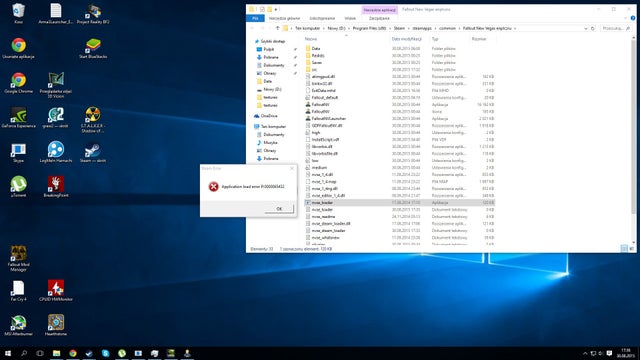The image size is (640, 360).
Task: Open the Zarządzanie ribbon tab
Action: pos(379,18)
